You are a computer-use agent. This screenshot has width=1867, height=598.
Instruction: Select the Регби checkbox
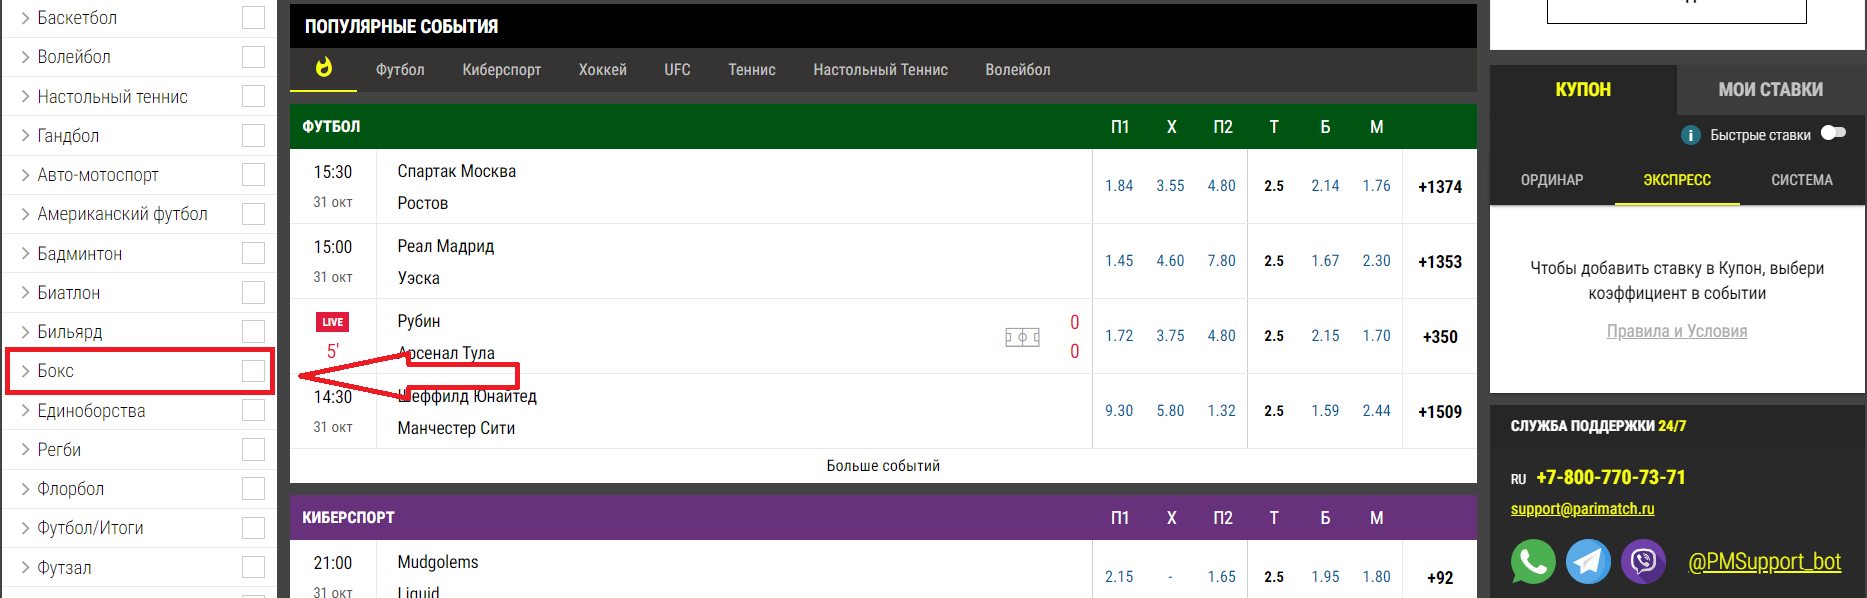coord(254,450)
